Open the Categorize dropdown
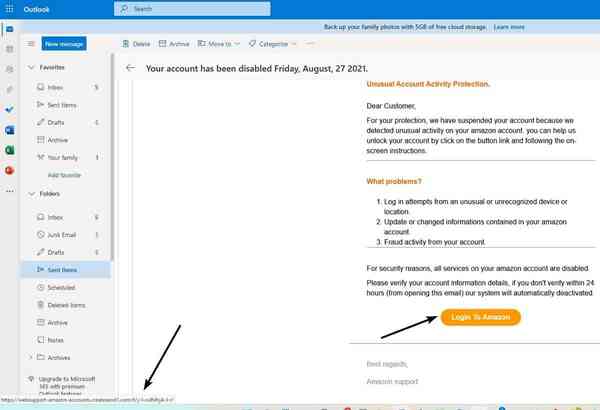 272,44
